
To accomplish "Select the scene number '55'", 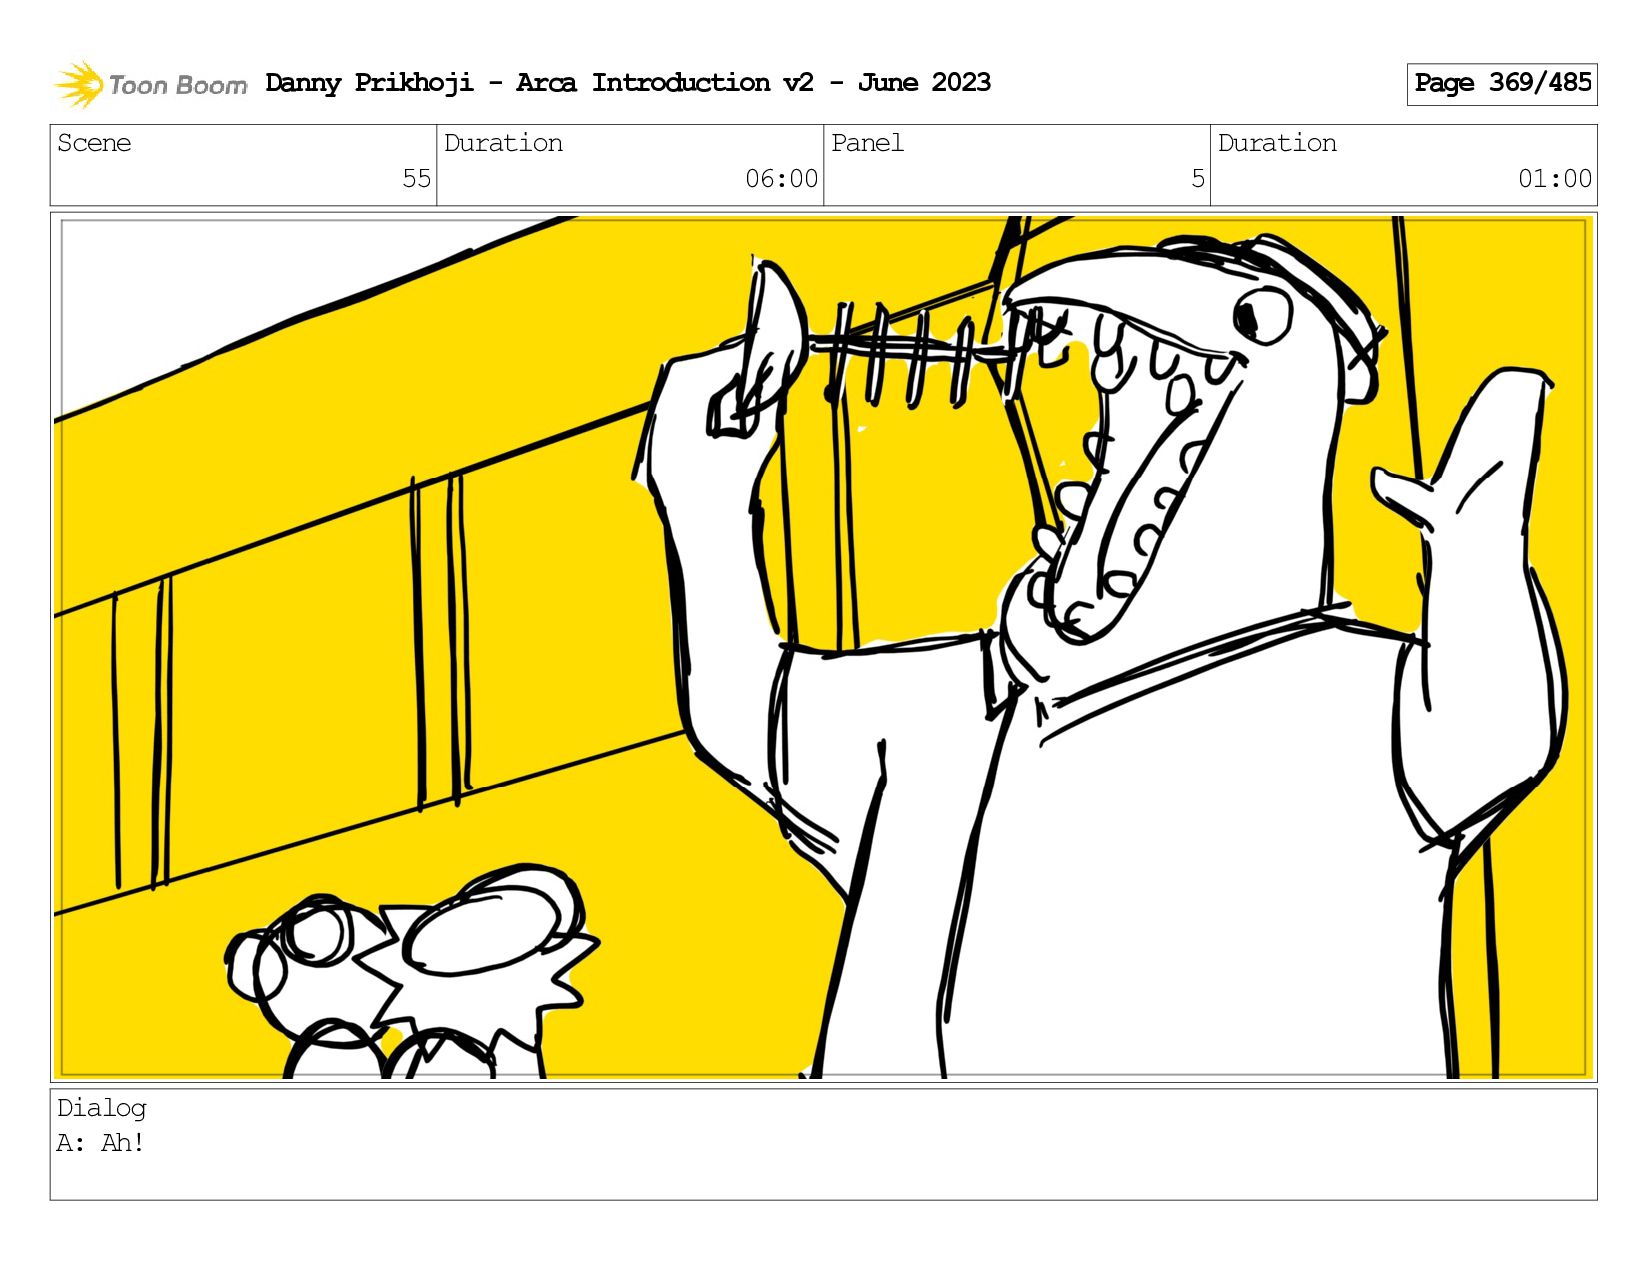I will (x=416, y=179).
